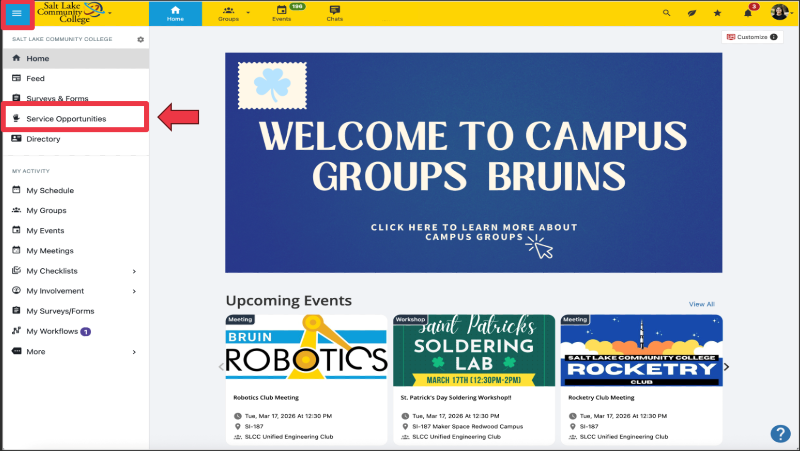The width and height of the screenshot is (800, 451).
Task: Open My Surveys/Forms sidebar item
Action: coord(76,311)
